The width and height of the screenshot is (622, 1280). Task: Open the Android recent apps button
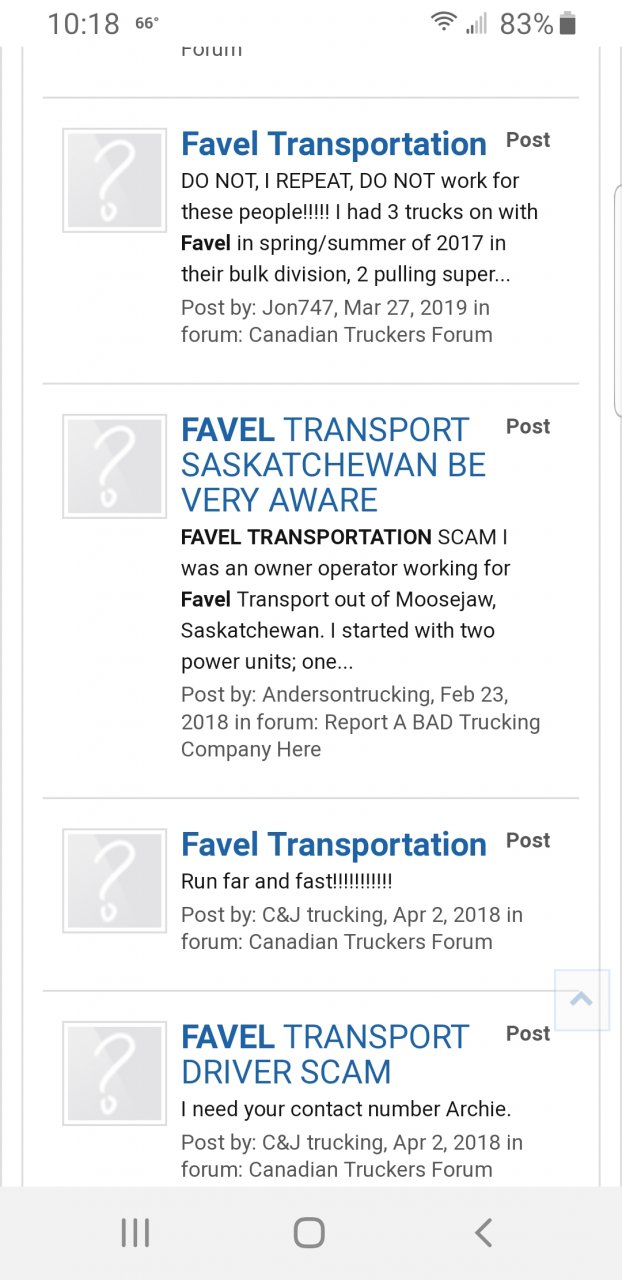click(135, 1233)
